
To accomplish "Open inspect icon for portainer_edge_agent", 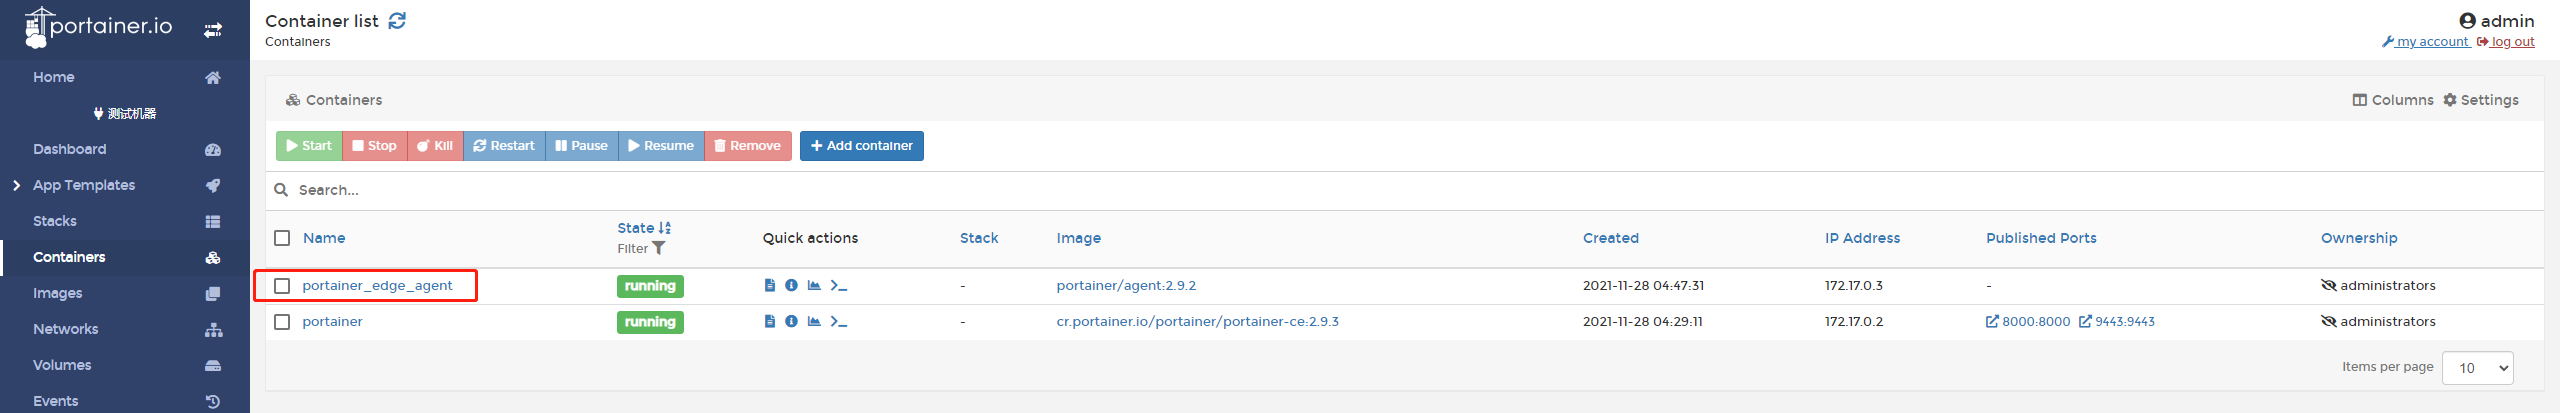I will point(791,286).
